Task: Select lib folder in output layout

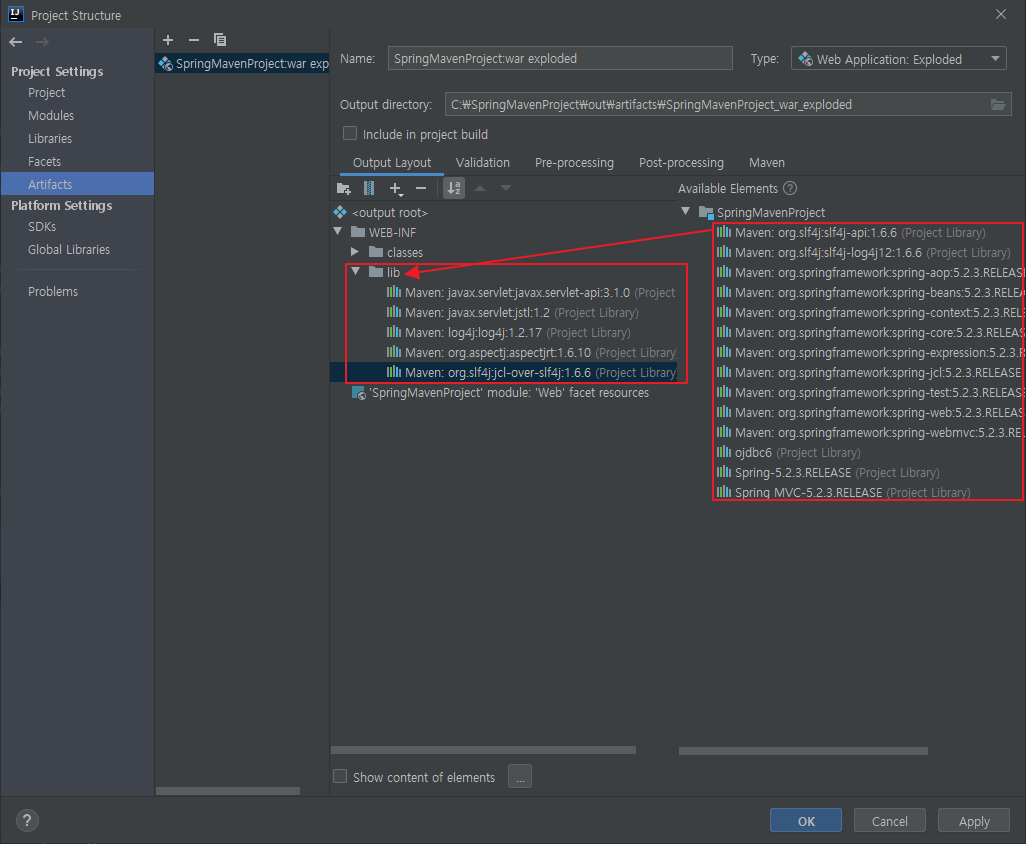Action: pos(385,272)
